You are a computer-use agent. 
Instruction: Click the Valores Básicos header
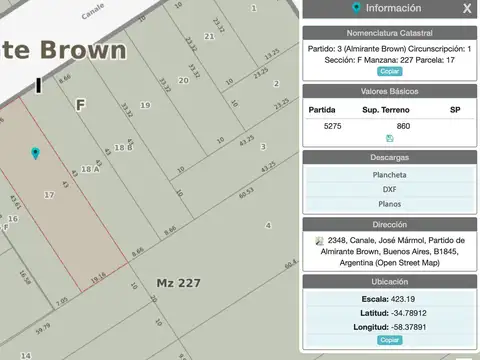[390, 91]
